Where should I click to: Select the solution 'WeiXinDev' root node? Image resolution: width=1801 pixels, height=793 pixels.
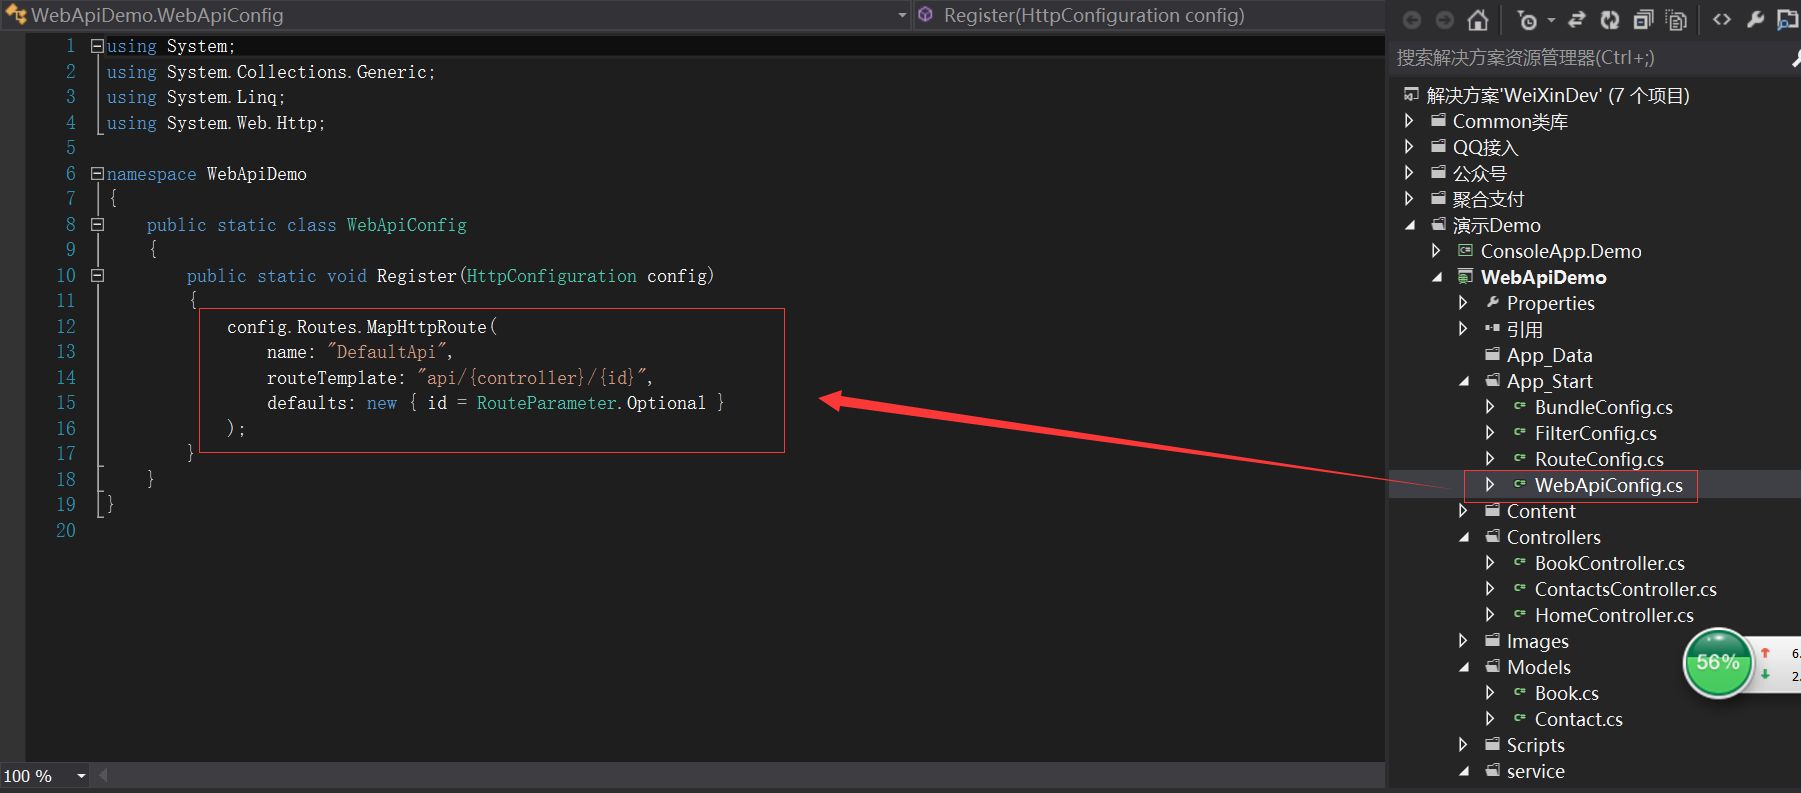[1558, 95]
